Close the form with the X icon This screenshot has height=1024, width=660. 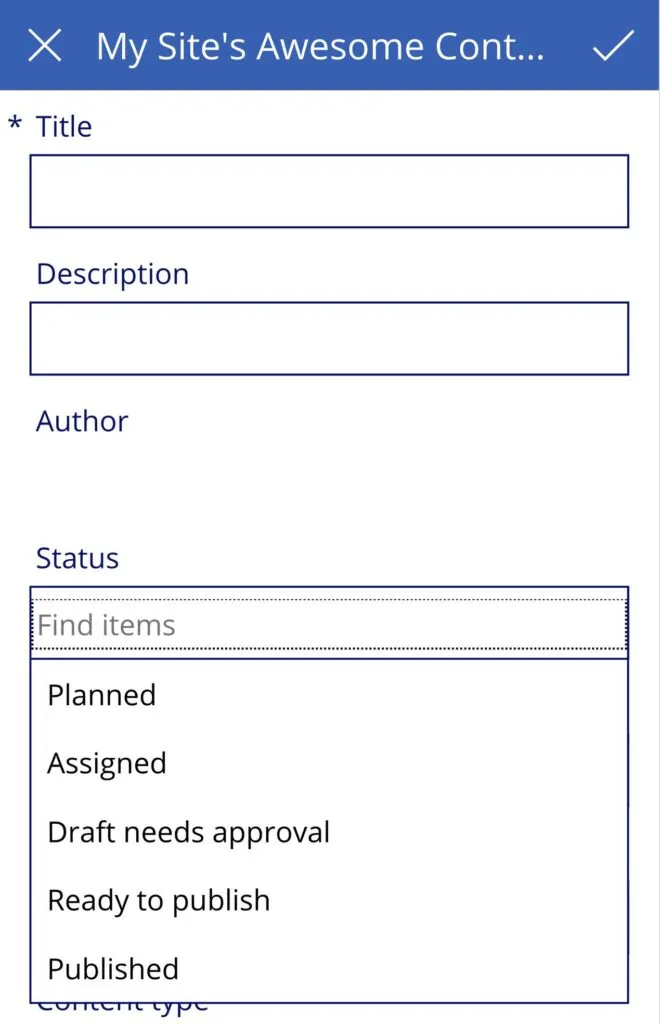tap(45, 46)
